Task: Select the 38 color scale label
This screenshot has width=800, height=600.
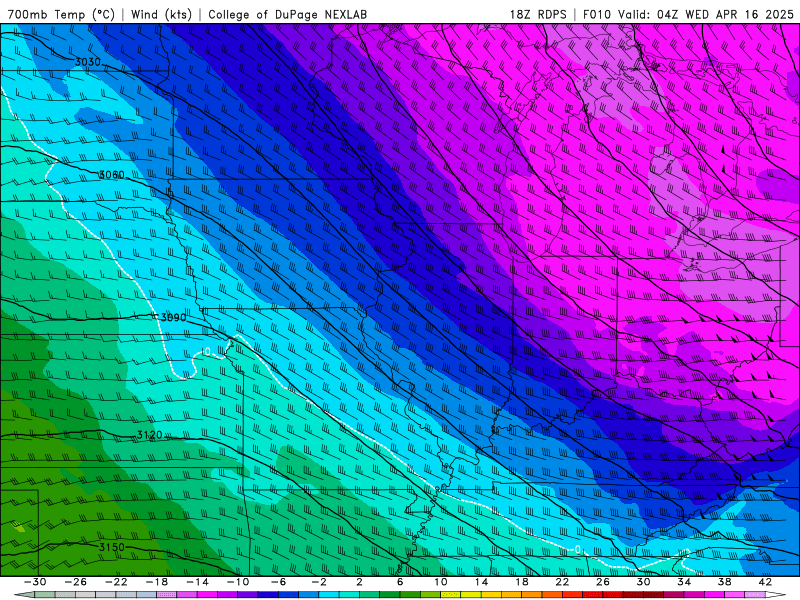Action: tap(724, 582)
